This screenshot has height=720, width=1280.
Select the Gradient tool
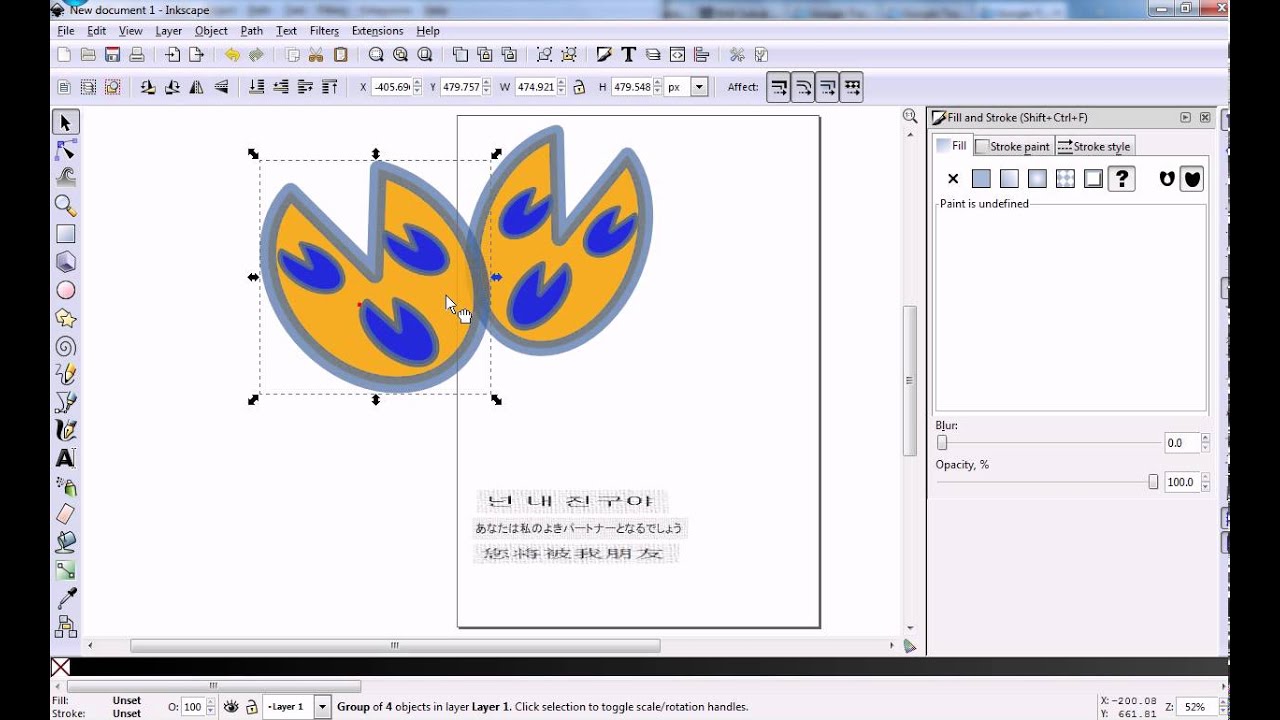66,570
